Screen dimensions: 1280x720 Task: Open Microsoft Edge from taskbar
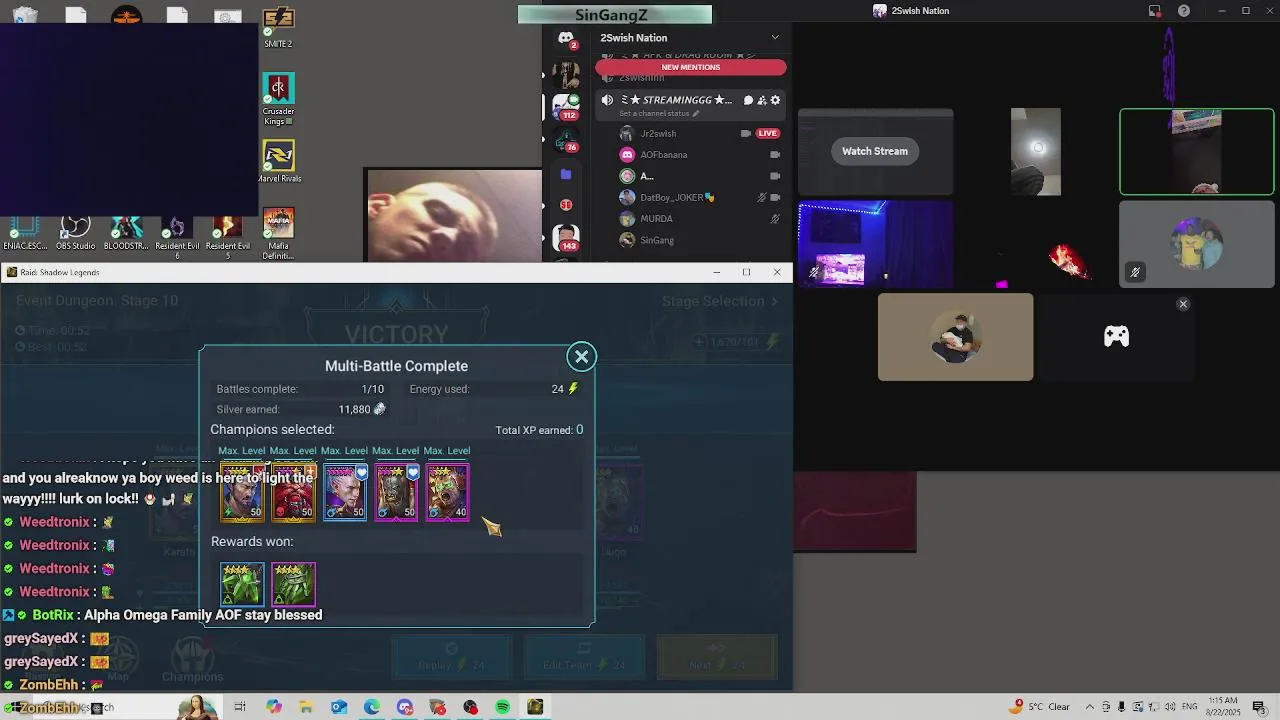pyautogui.click(x=372, y=707)
